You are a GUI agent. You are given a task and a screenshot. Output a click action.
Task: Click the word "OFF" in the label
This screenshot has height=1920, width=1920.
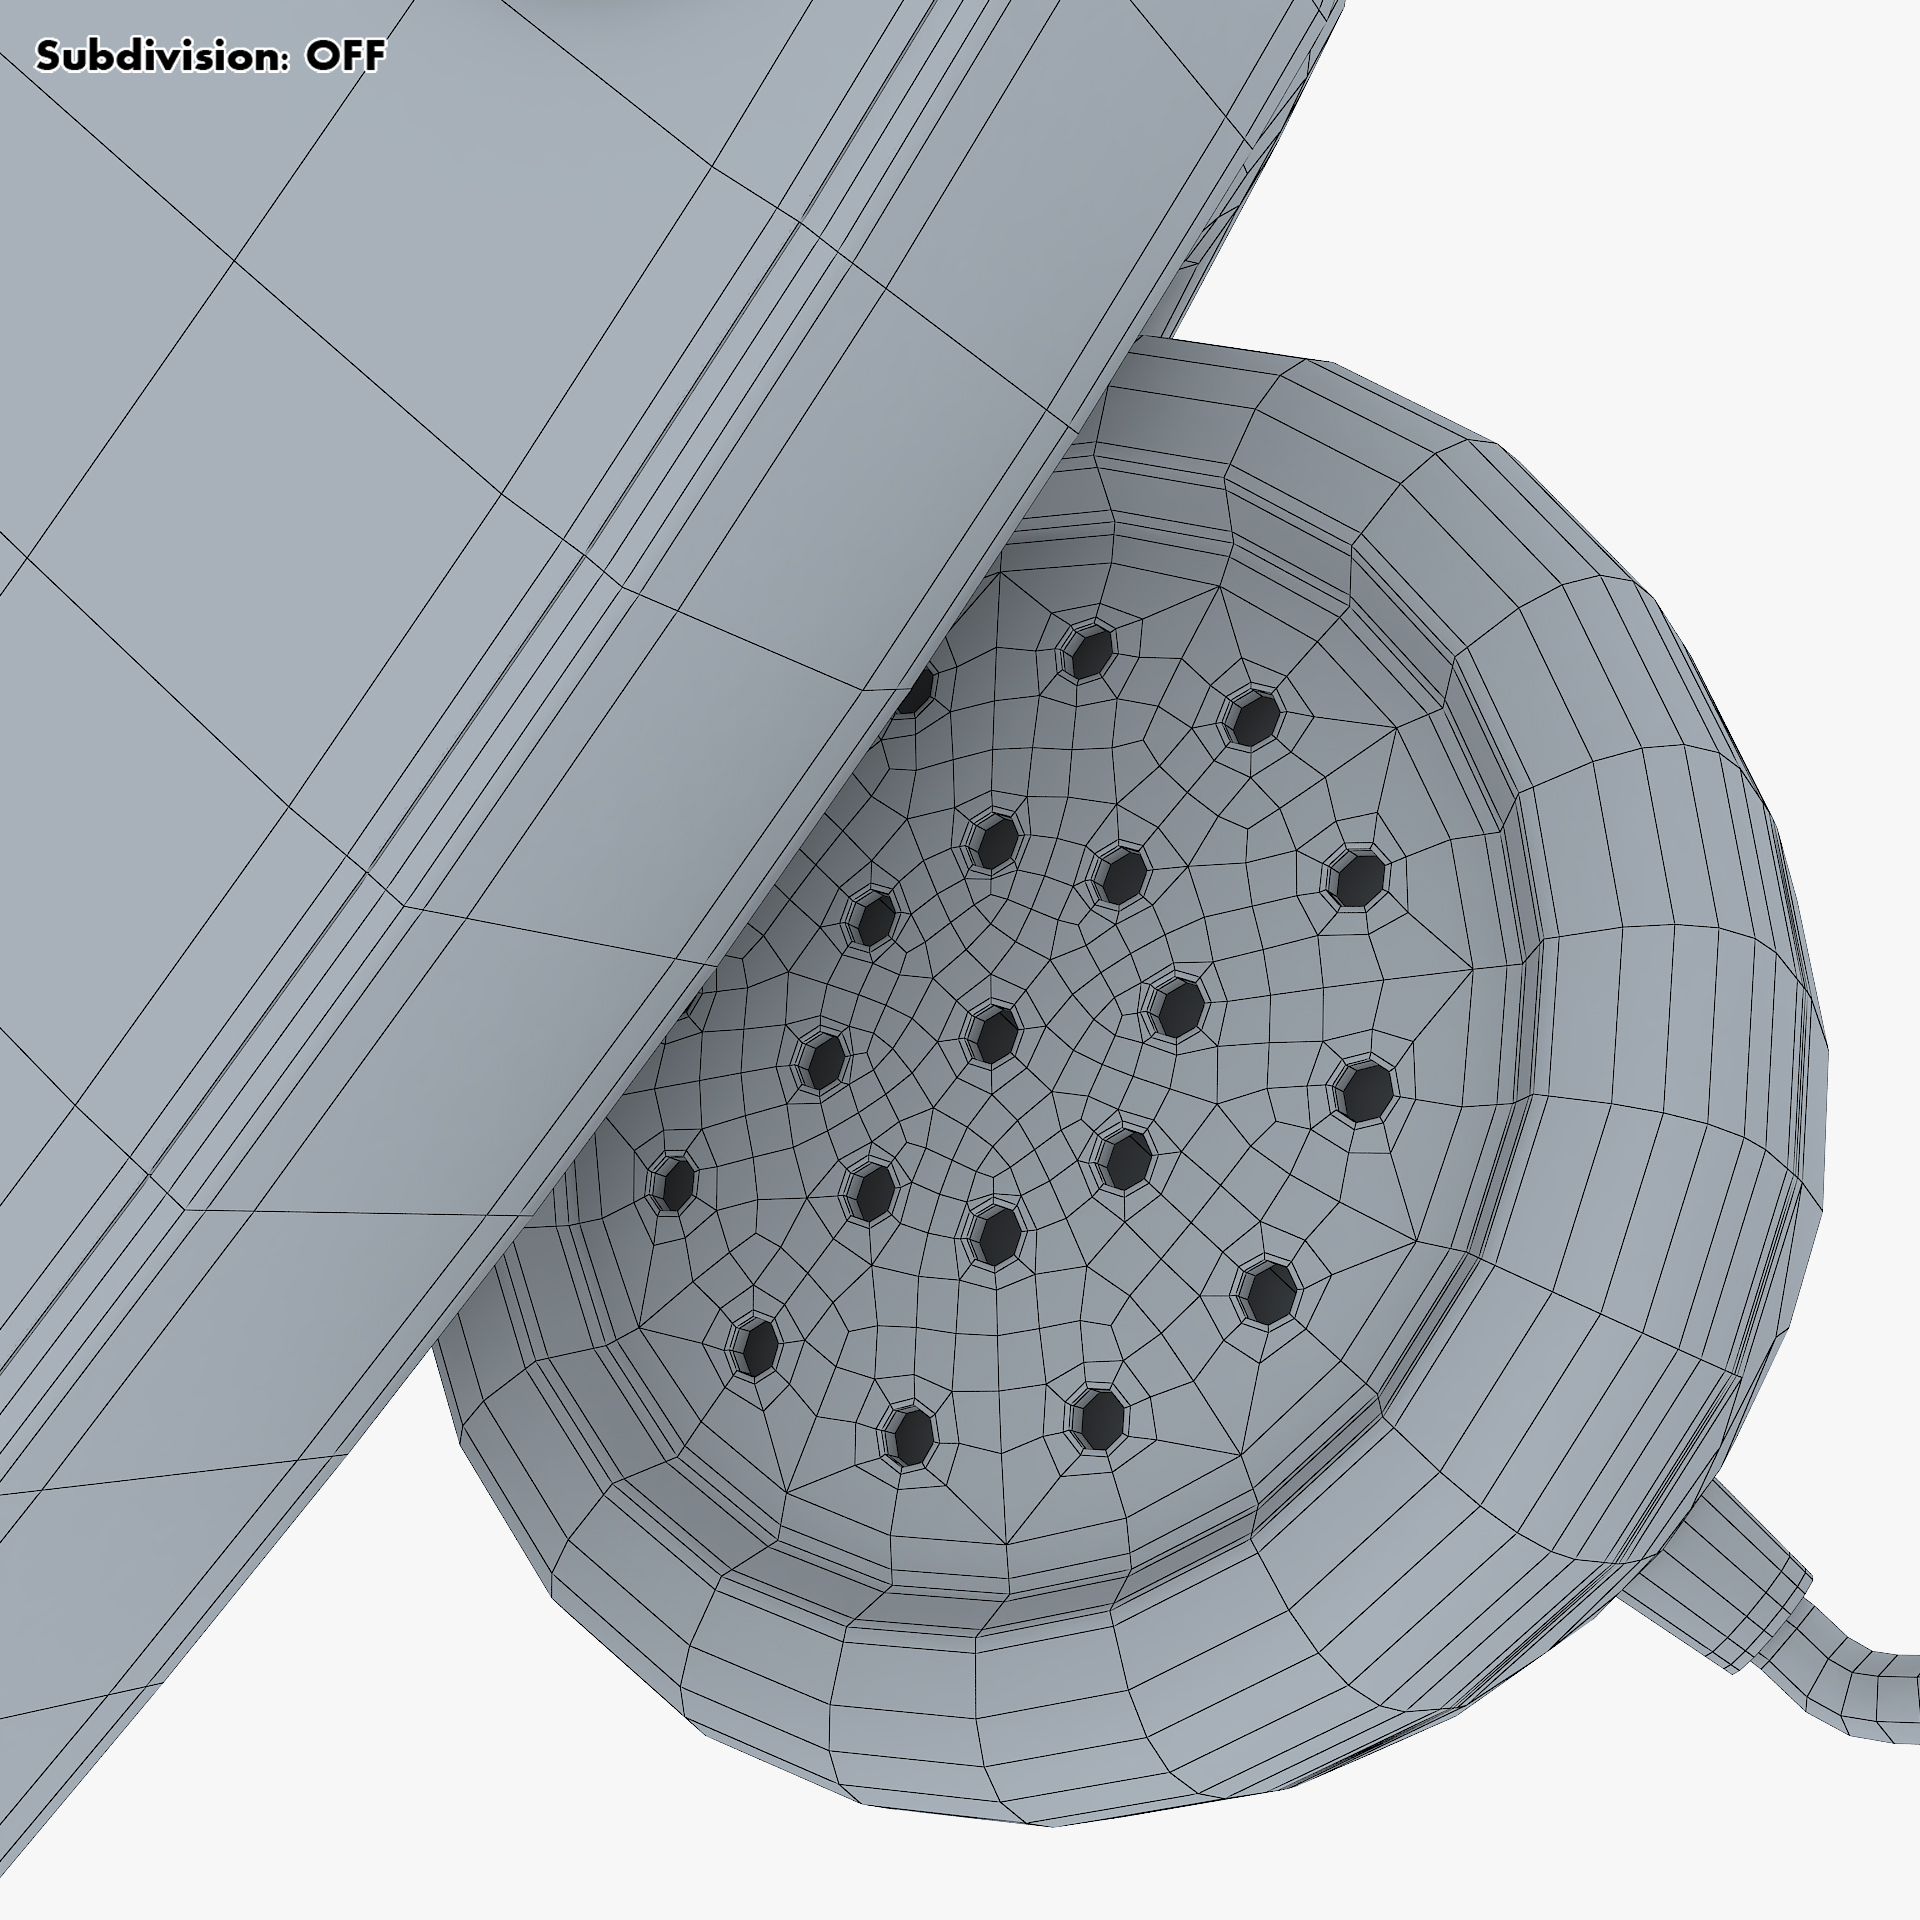[345, 56]
